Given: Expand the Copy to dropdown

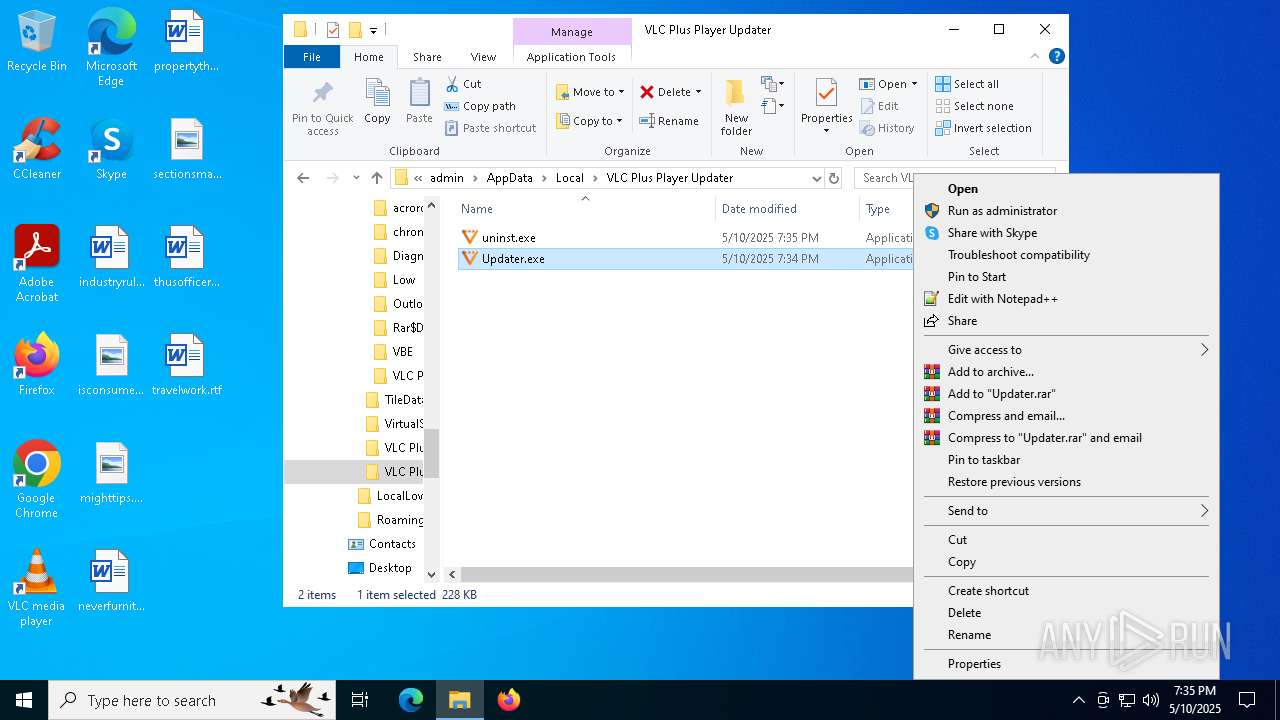Looking at the screenshot, I should pos(619,121).
